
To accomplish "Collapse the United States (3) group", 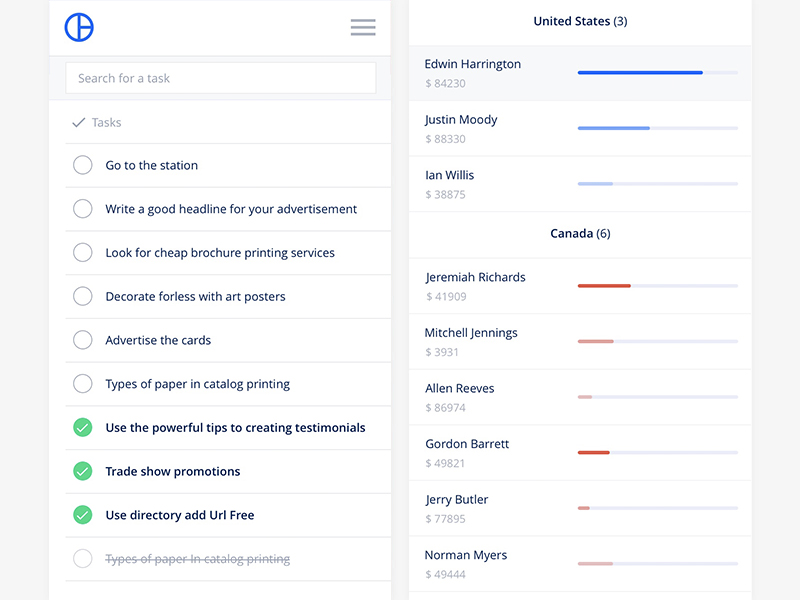I will (580, 21).
